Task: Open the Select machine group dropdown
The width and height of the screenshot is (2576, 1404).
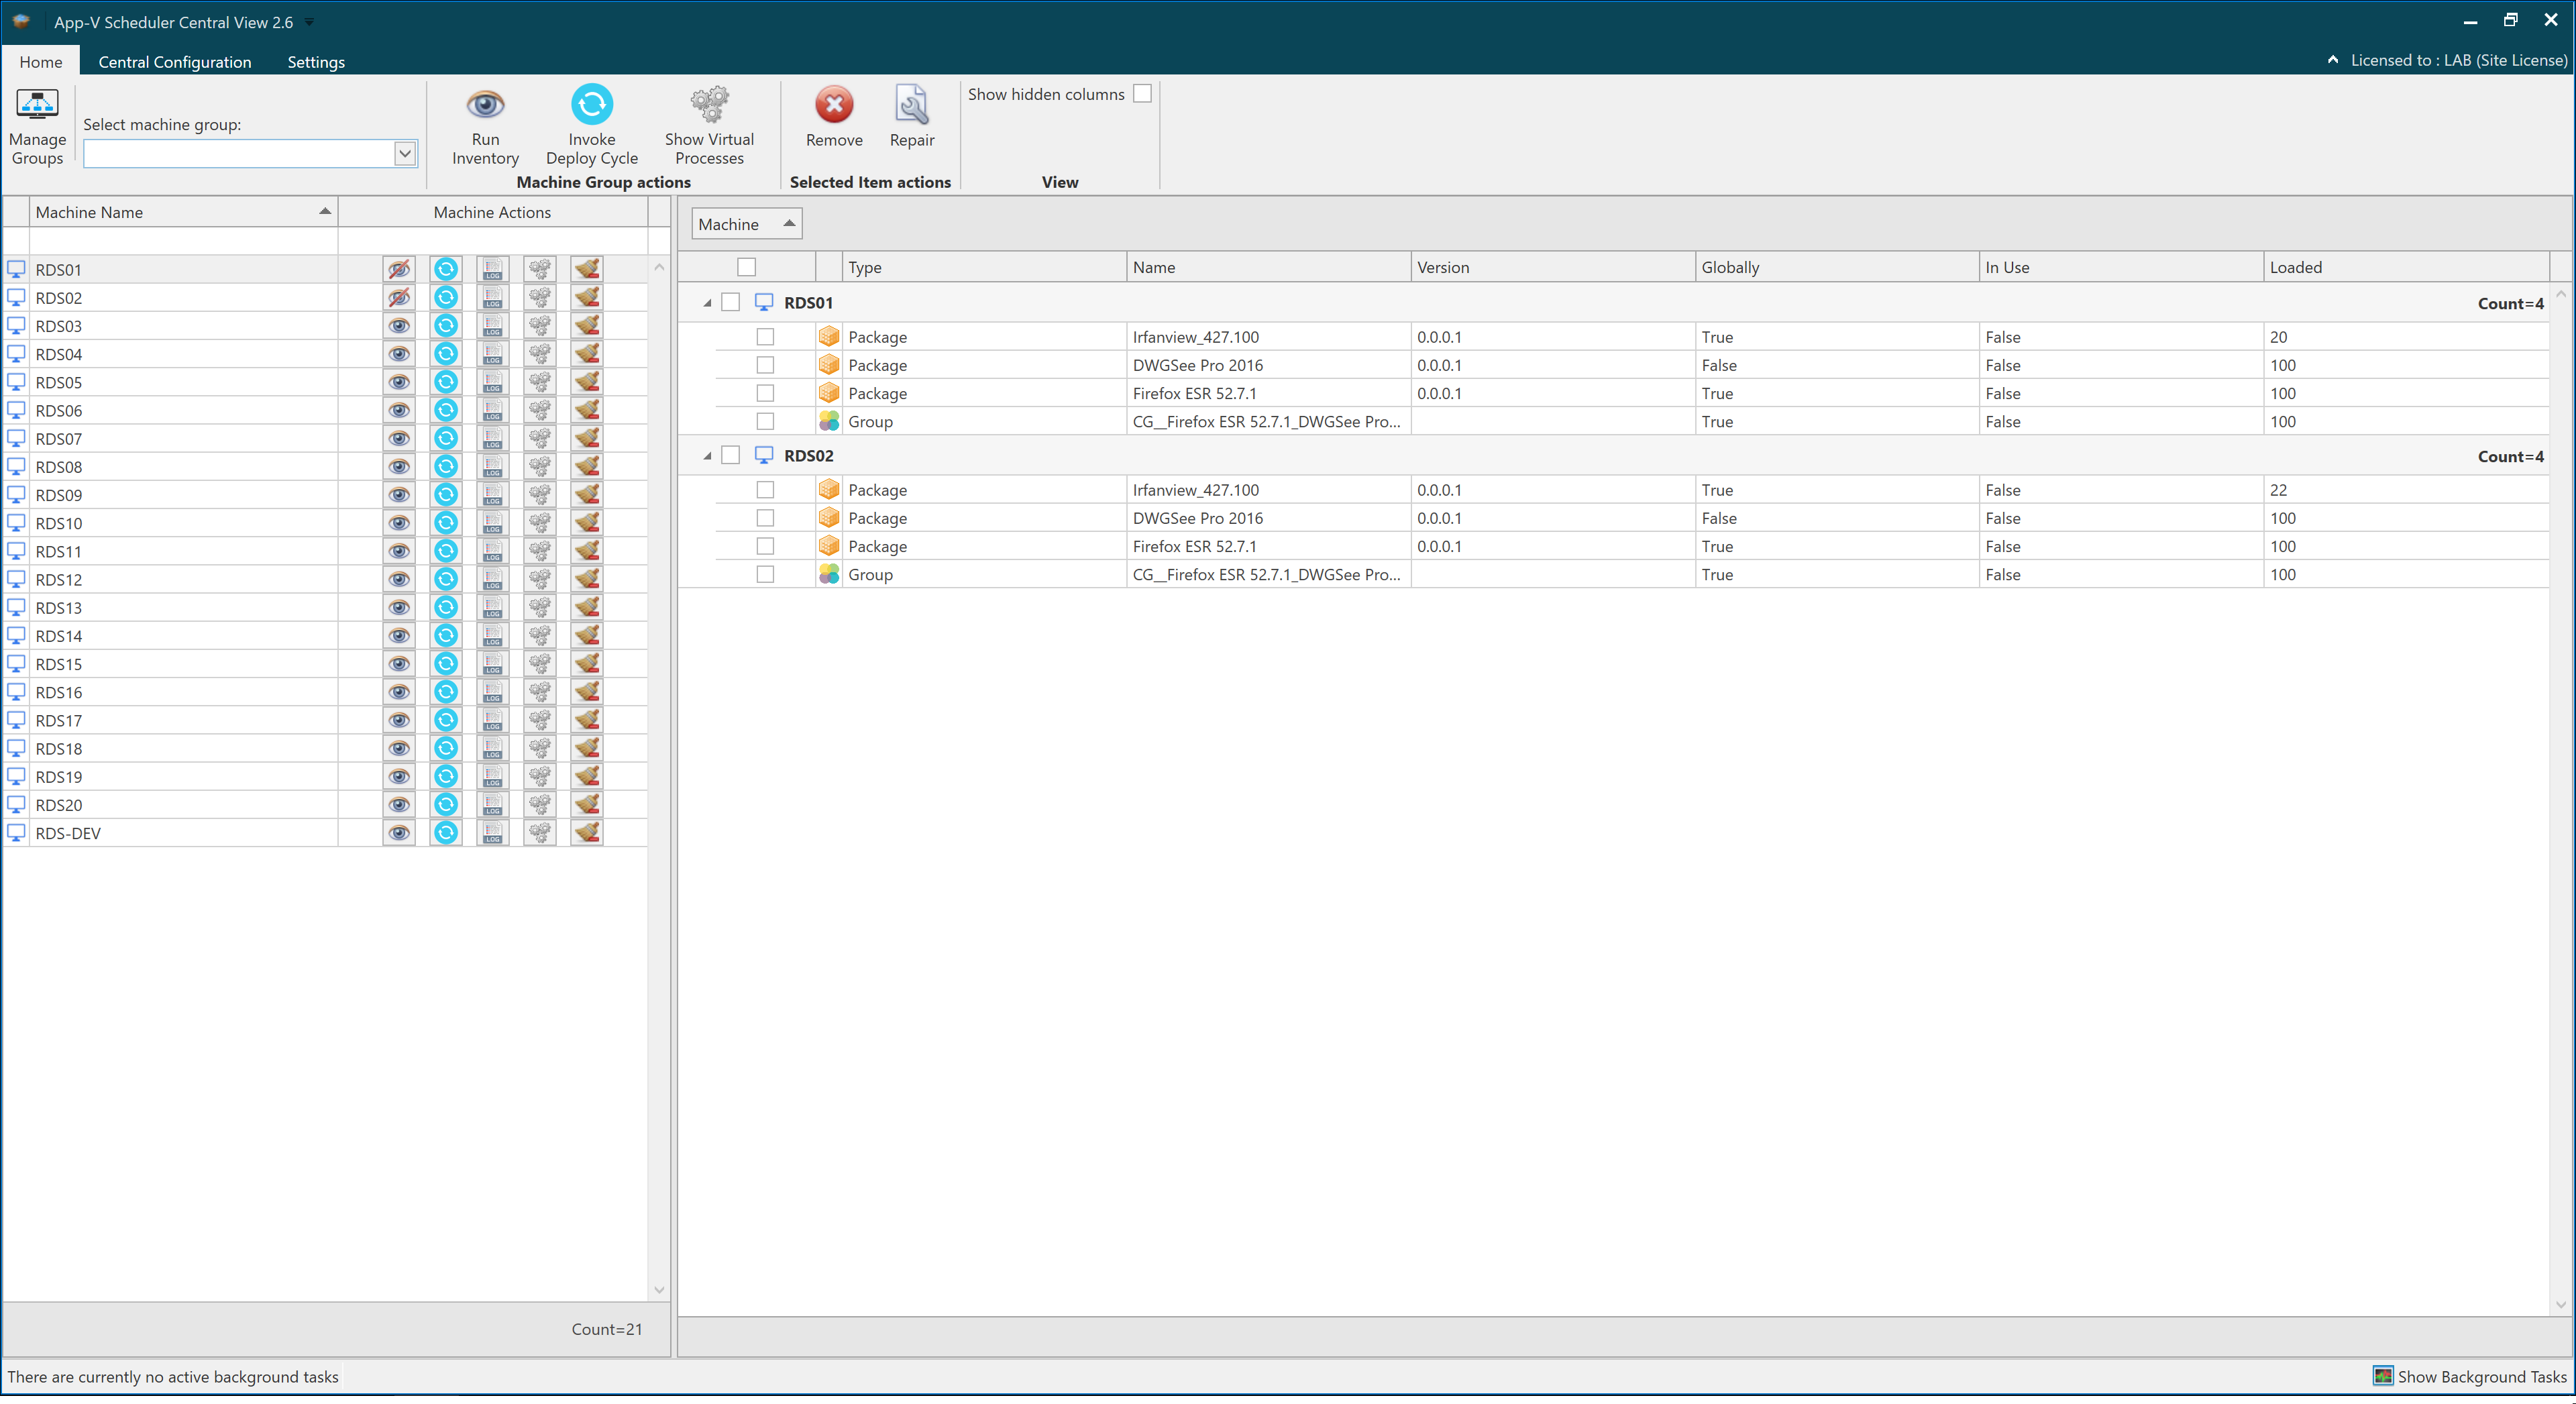Action: coord(404,154)
